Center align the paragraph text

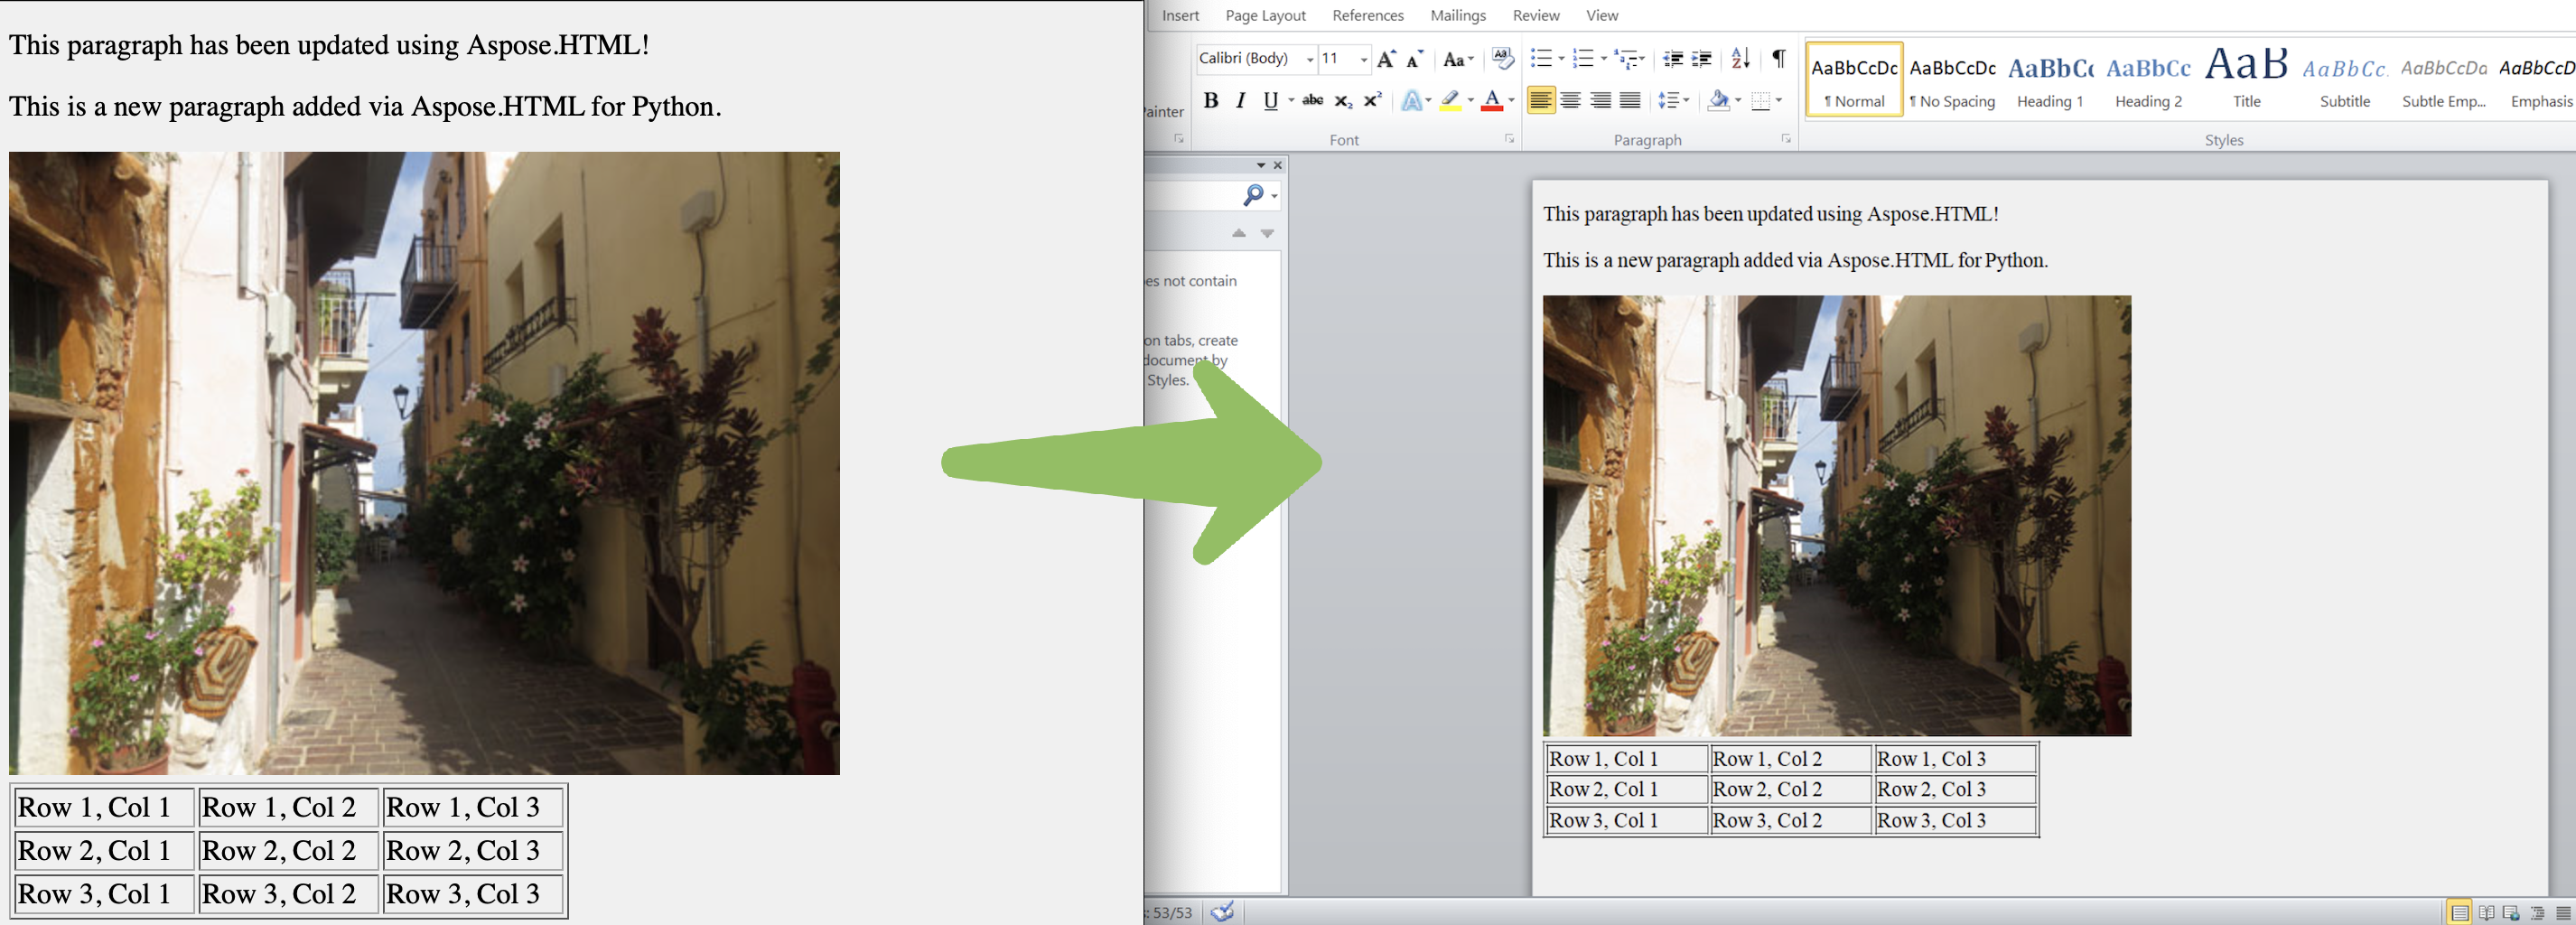1570,100
